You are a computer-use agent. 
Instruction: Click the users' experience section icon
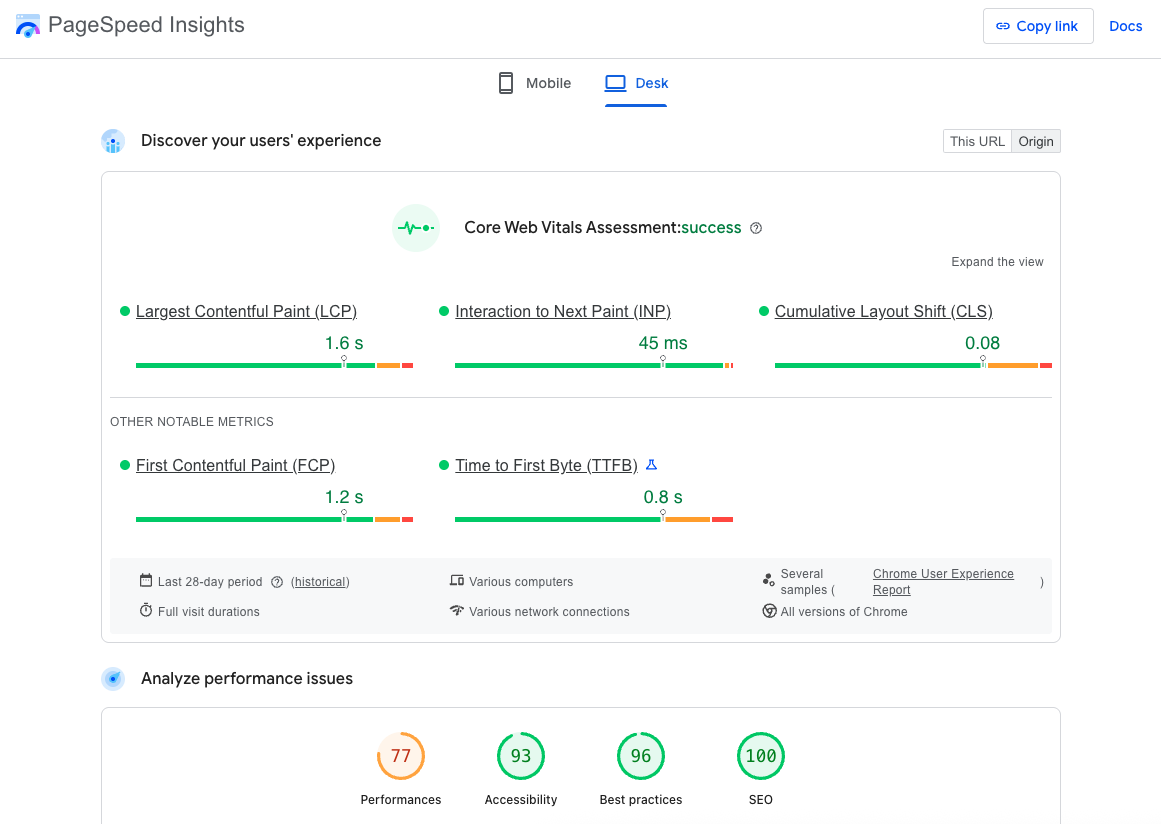point(113,141)
